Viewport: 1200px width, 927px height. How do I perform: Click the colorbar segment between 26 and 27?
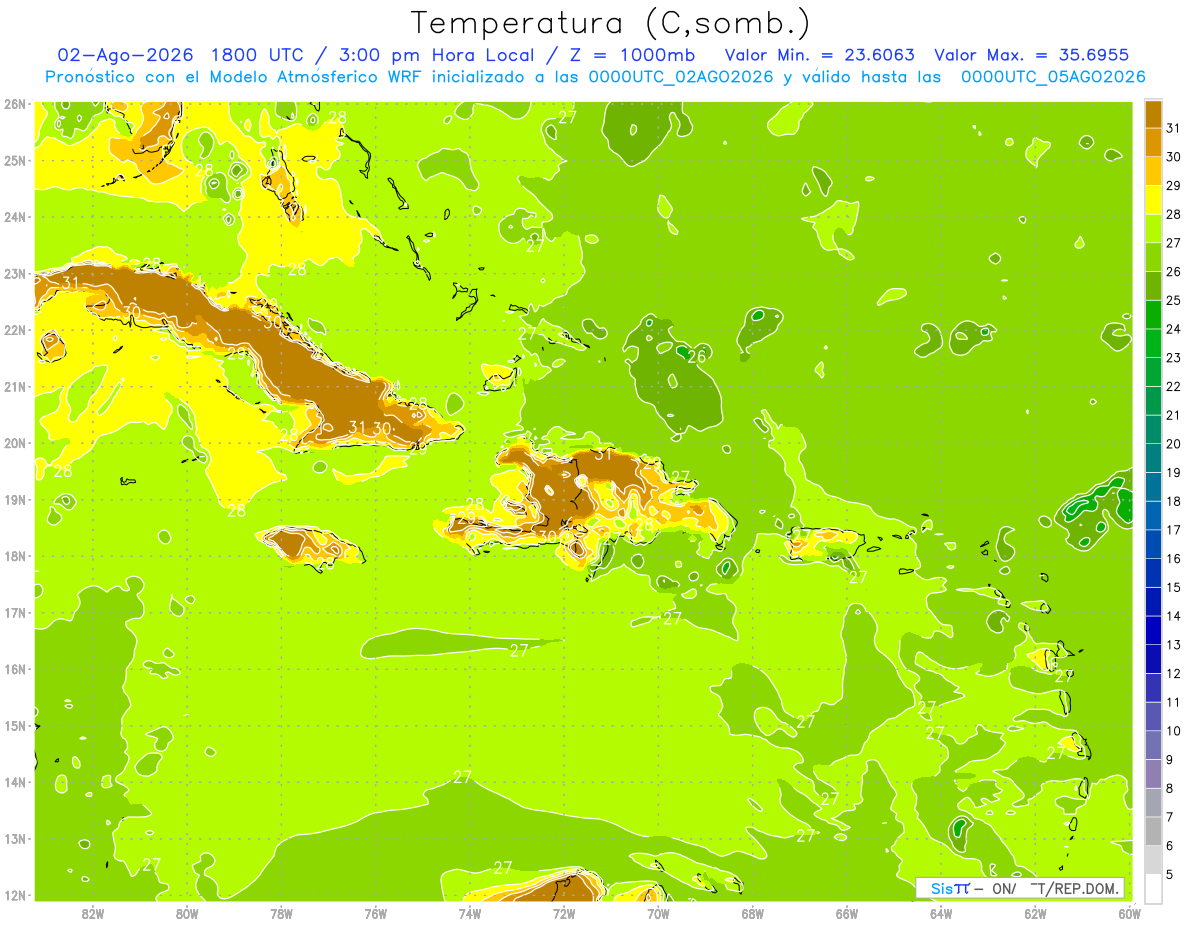1153,256
